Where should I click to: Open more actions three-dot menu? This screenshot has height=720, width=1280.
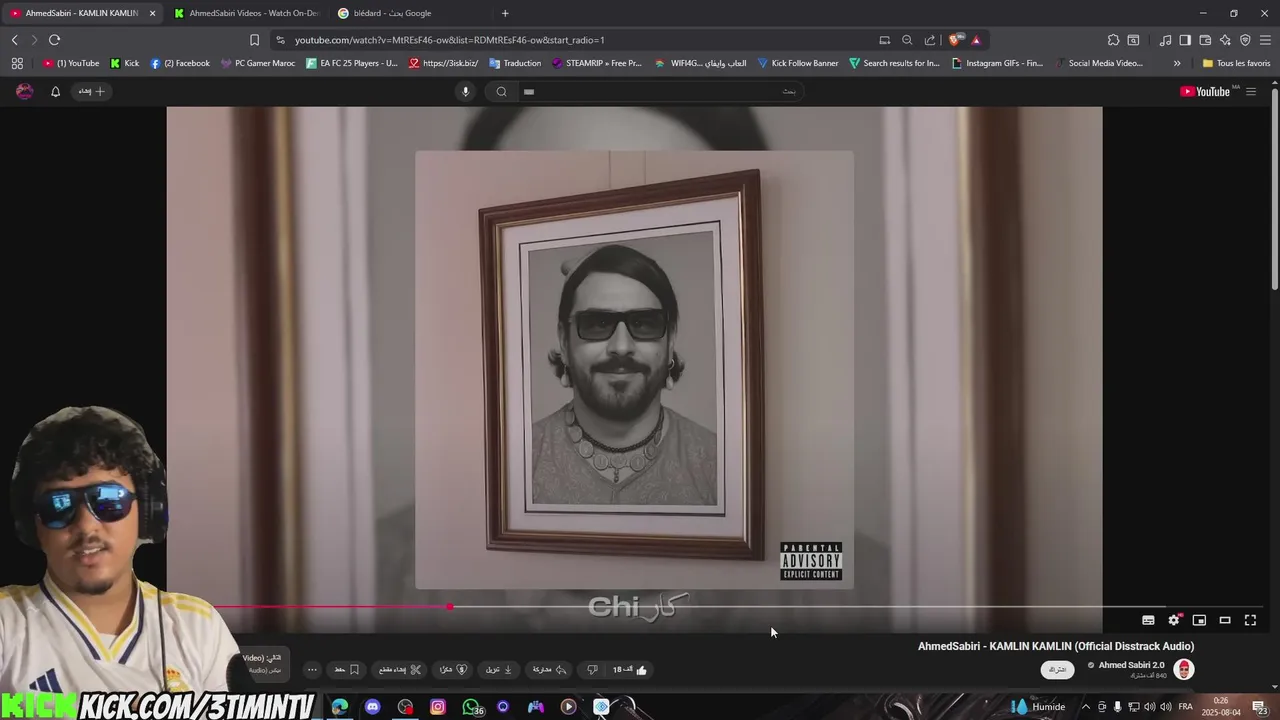[312, 670]
